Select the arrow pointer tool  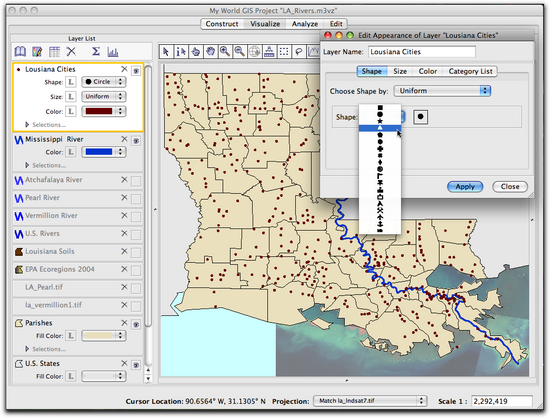(x=166, y=52)
